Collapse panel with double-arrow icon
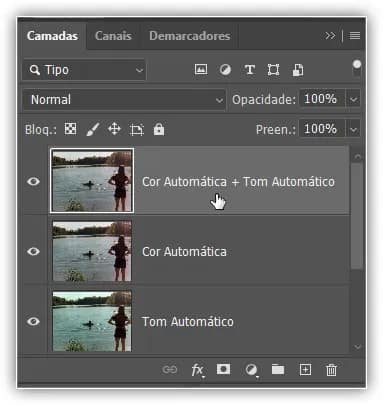This screenshot has height=405, width=383. coord(330,35)
